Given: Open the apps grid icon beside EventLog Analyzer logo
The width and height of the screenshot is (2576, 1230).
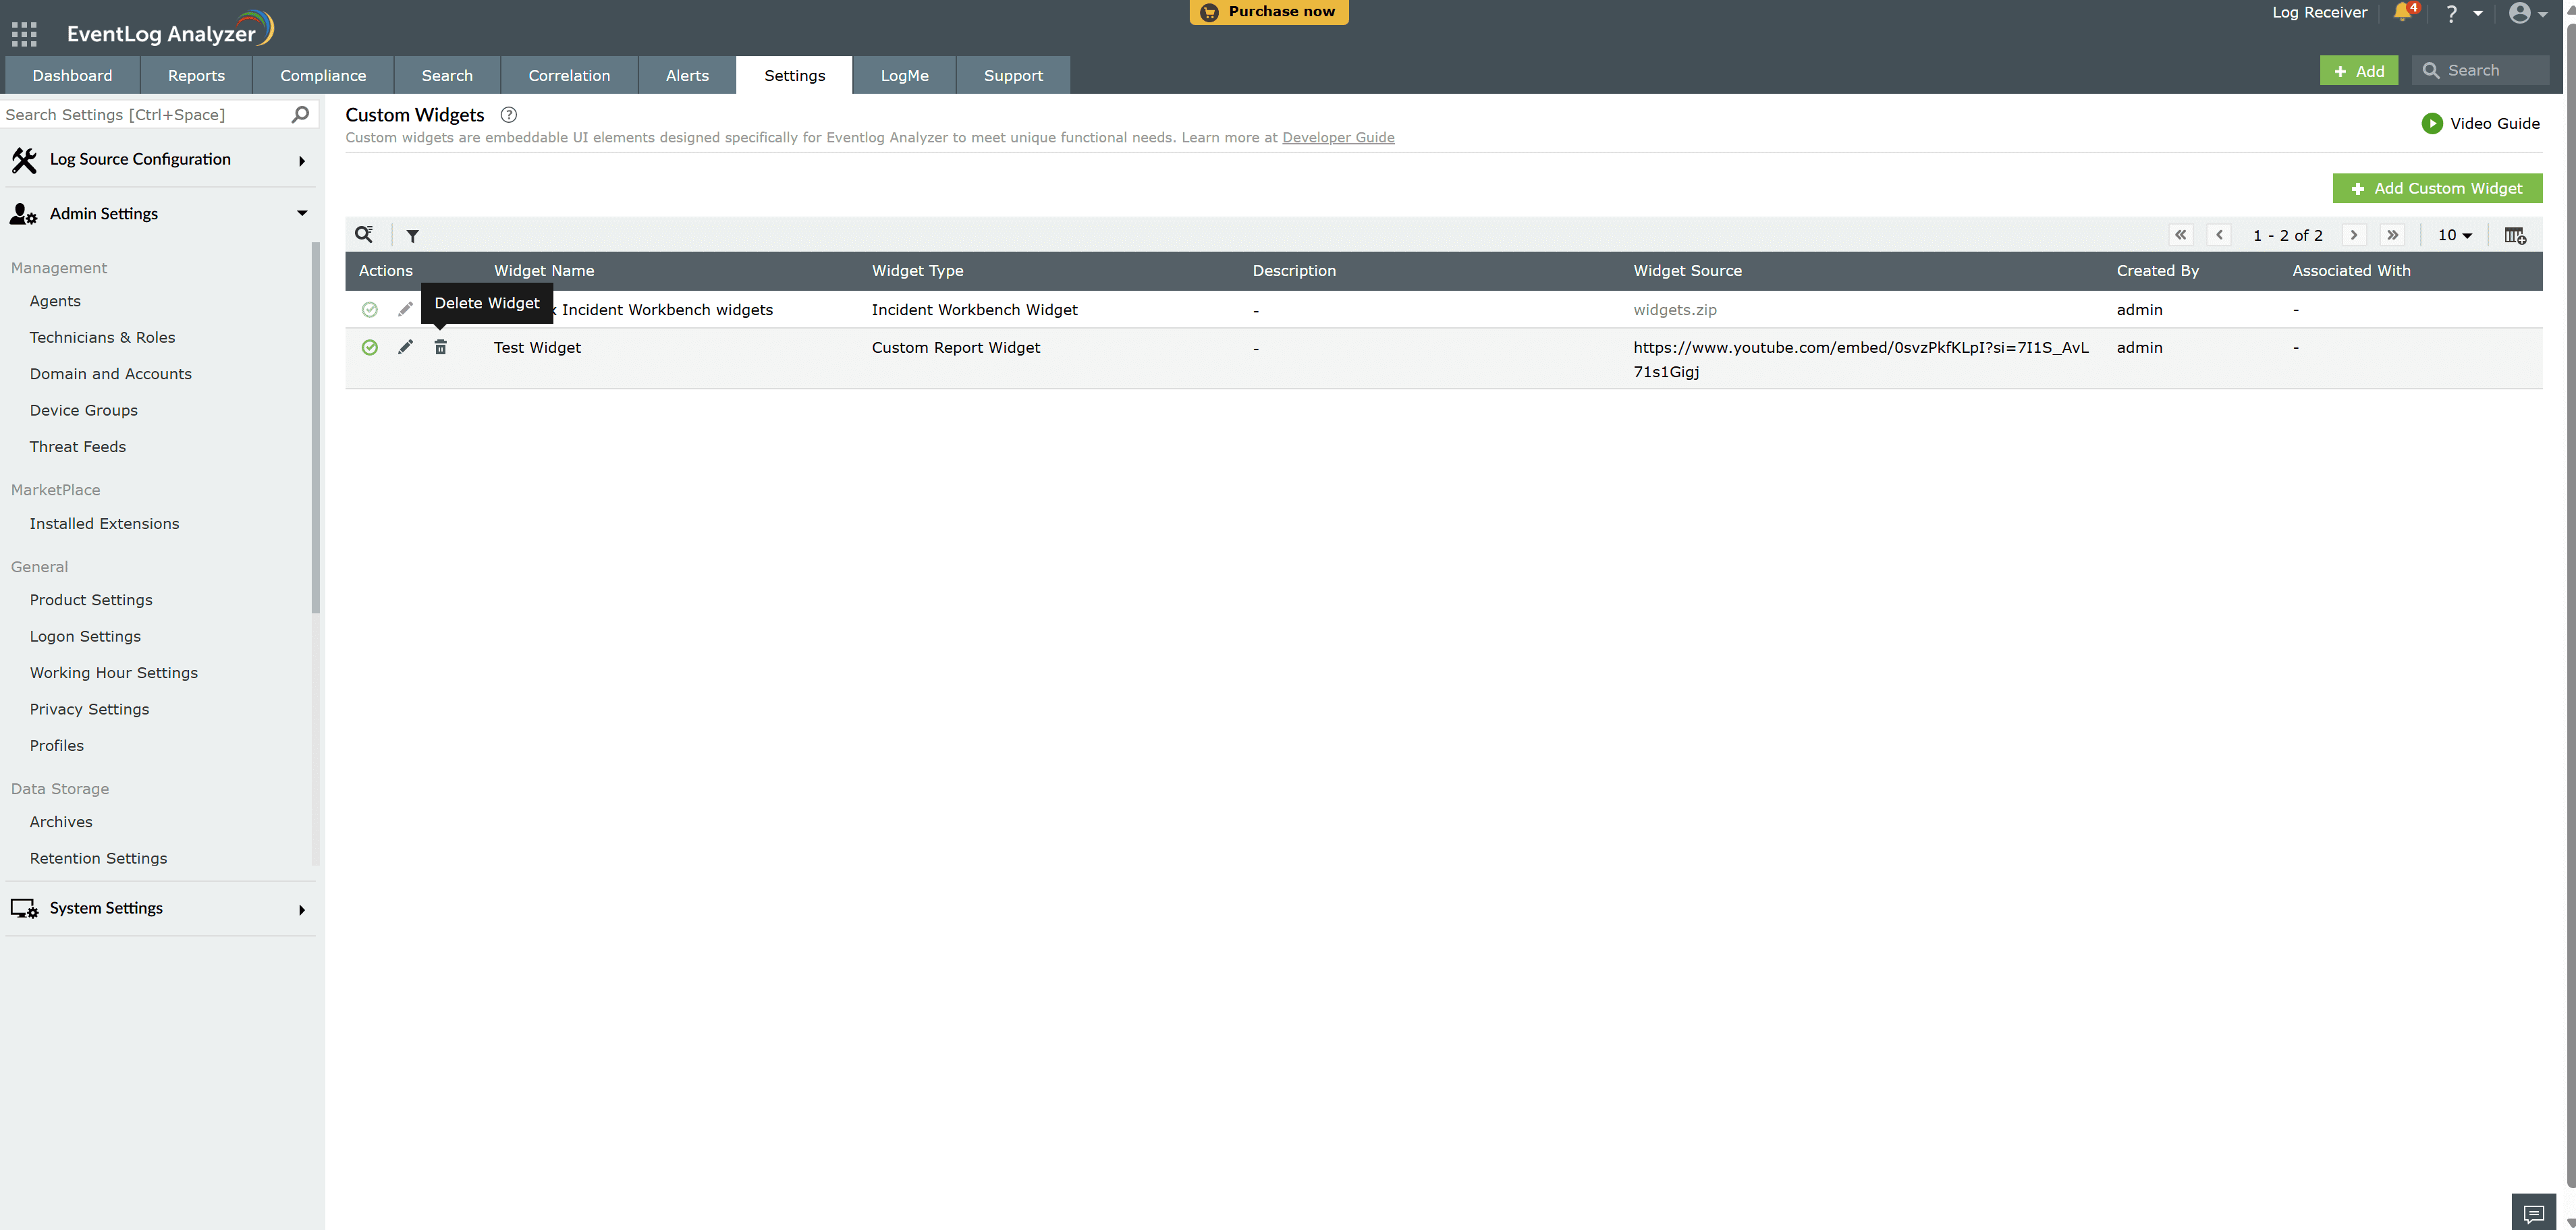Looking at the screenshot, I should tap(24, 33).
